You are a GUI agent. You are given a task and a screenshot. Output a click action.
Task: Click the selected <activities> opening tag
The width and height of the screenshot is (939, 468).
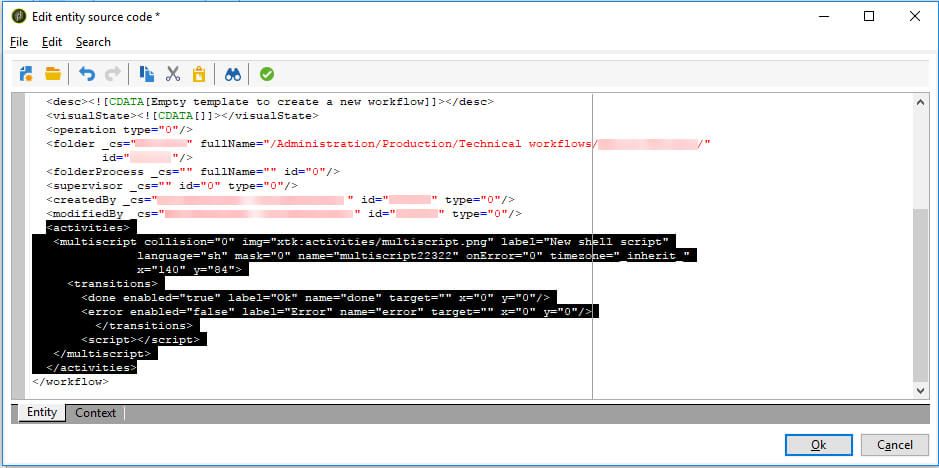[x=88, y=228]
